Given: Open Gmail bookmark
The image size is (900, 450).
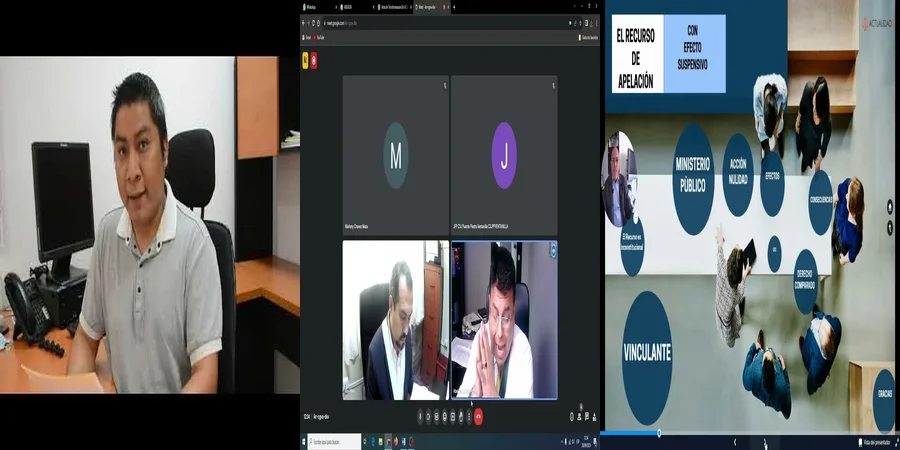Looking at the screenshot, I should [306, 37].
